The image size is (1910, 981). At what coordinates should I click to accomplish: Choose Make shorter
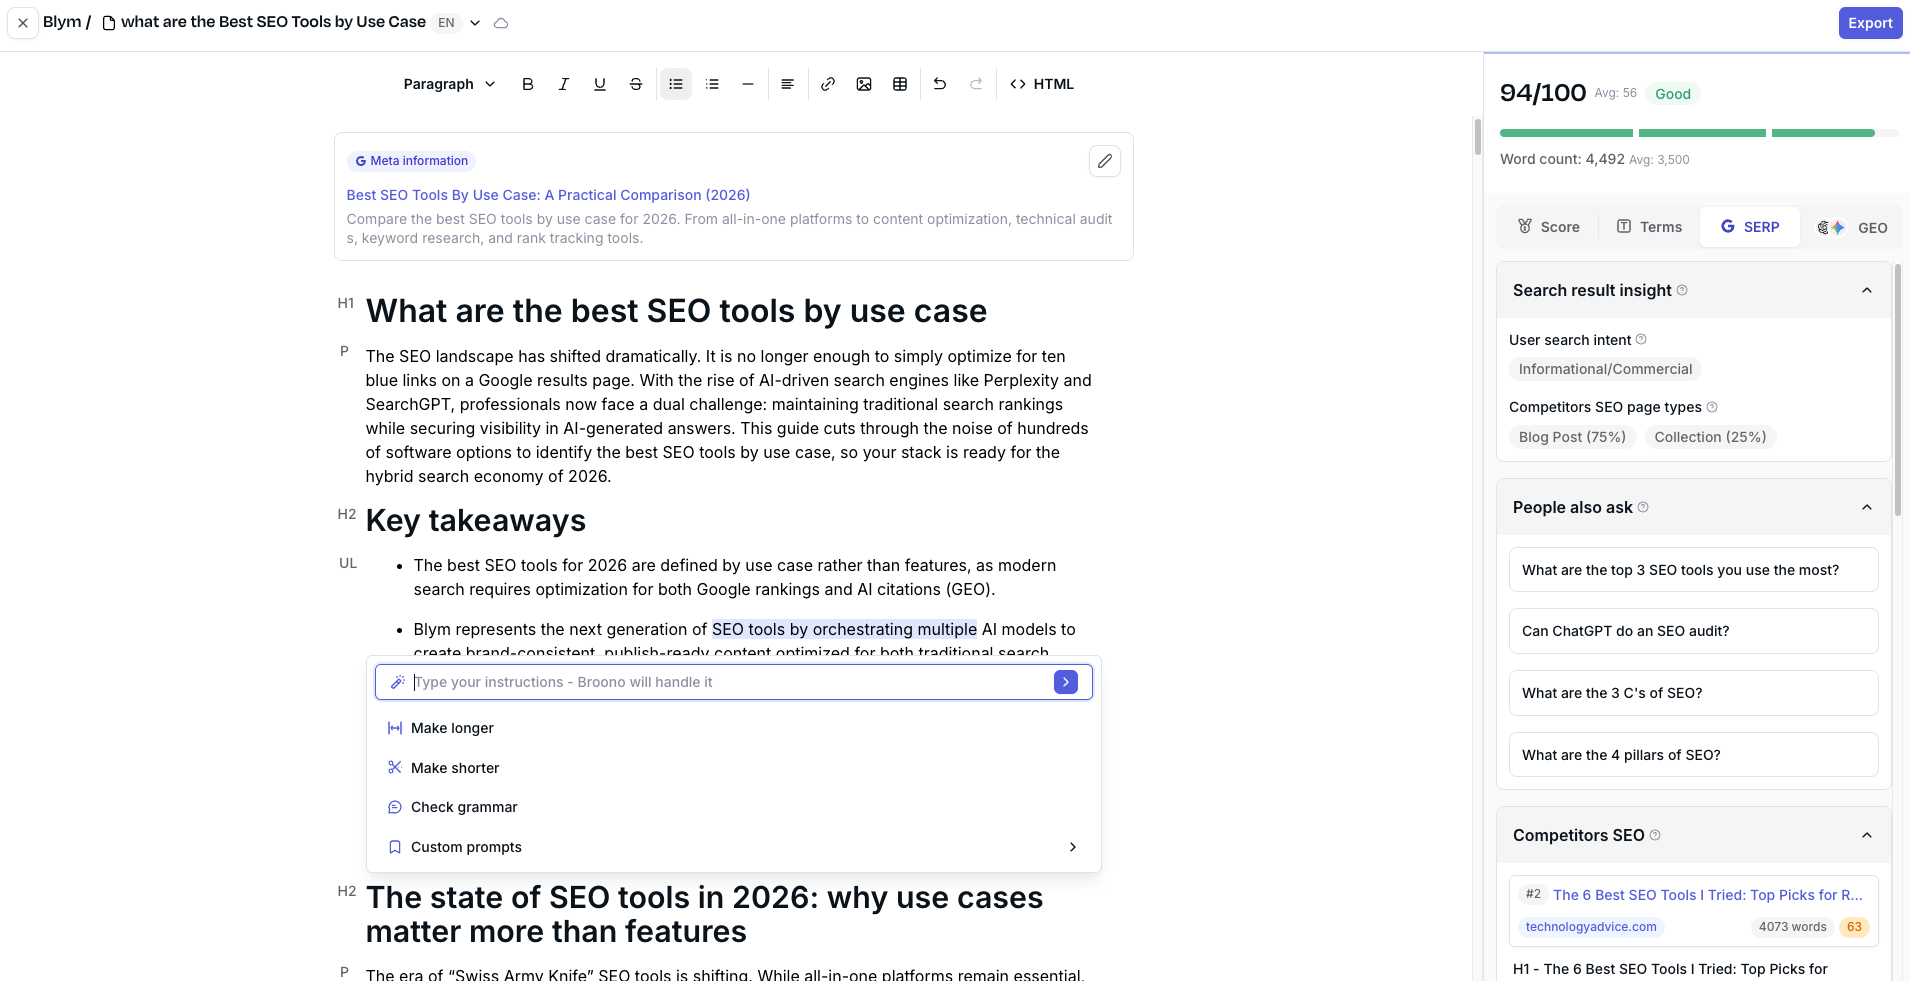734,768
